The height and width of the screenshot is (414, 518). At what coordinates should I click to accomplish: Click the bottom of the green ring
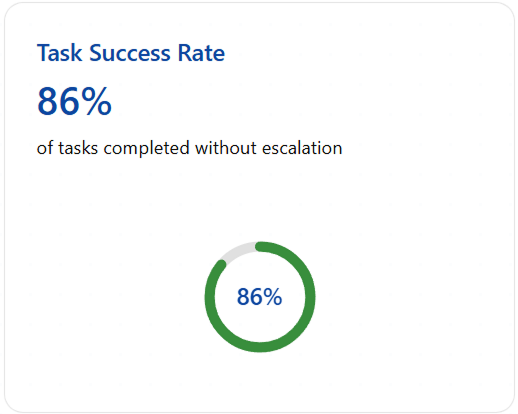260,347
